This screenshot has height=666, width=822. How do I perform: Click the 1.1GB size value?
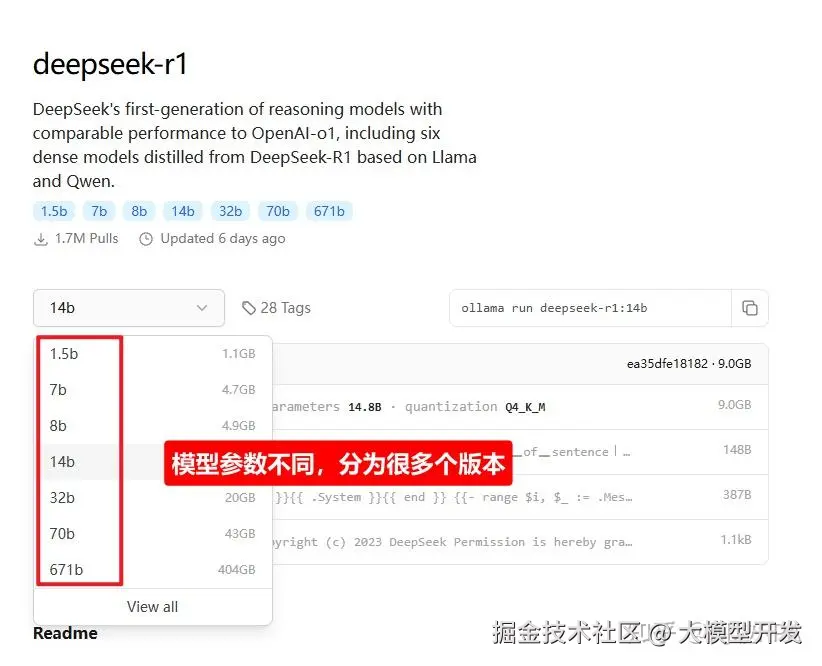click(239, 354)
